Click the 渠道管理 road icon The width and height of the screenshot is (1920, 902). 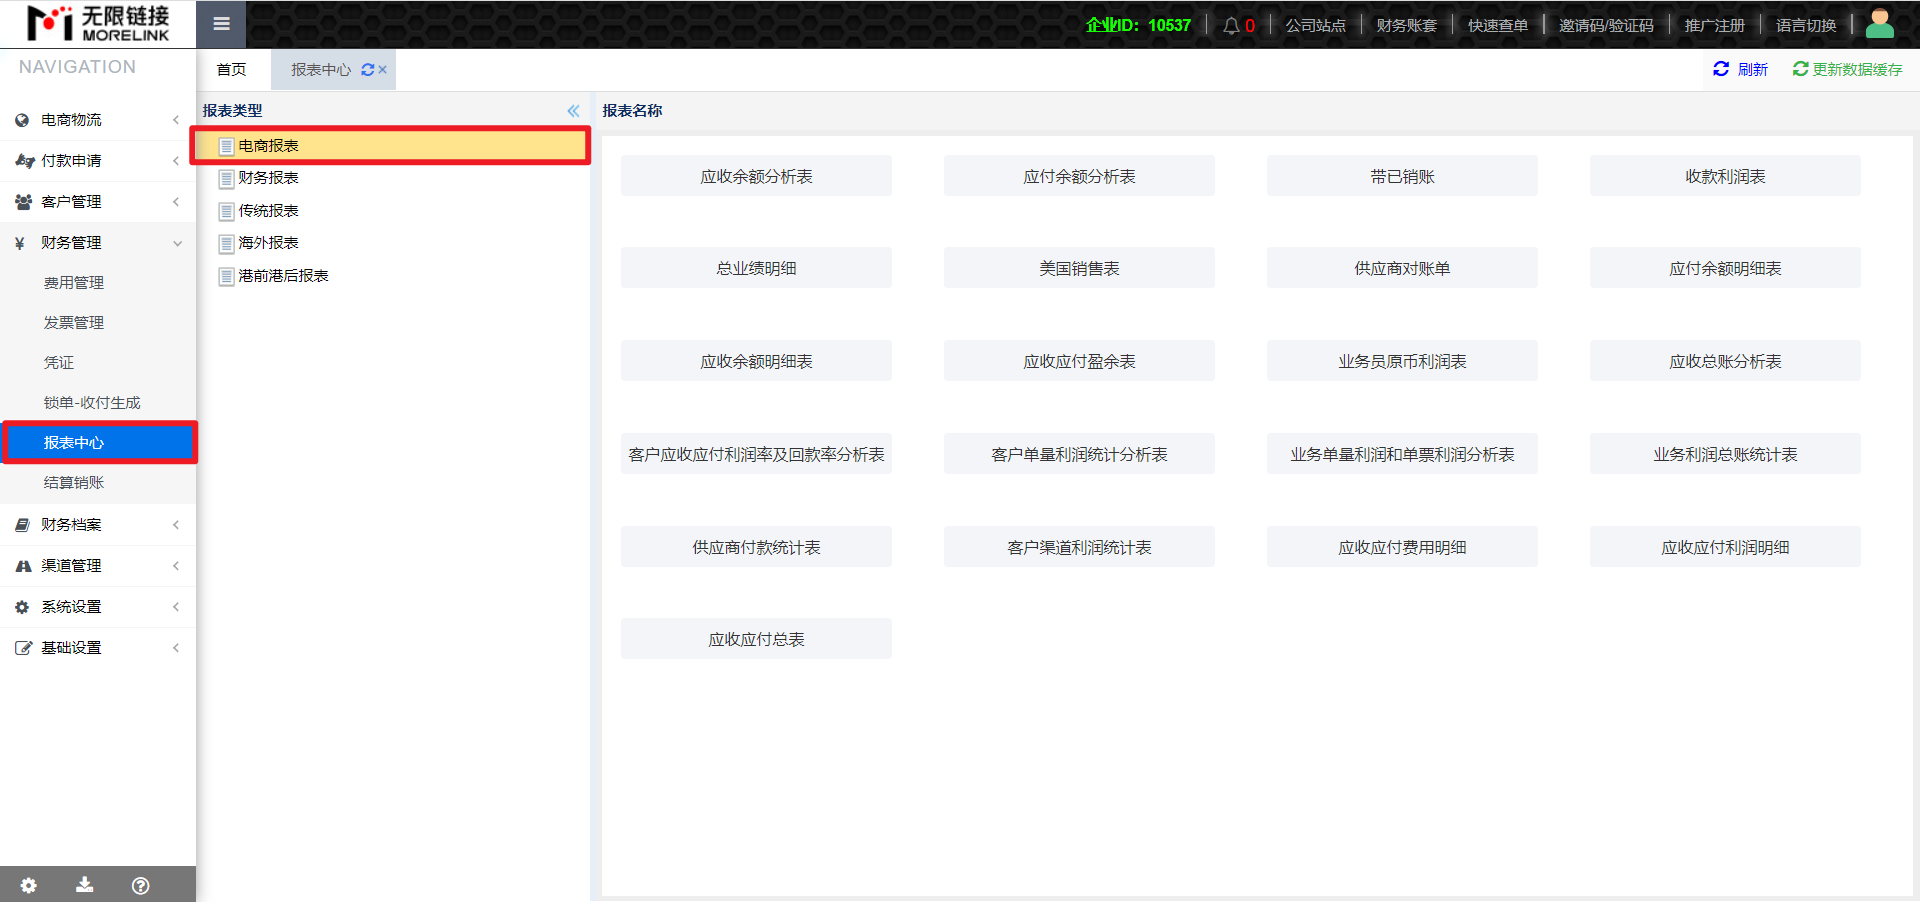pyautogui.click(x=23, y=566)
